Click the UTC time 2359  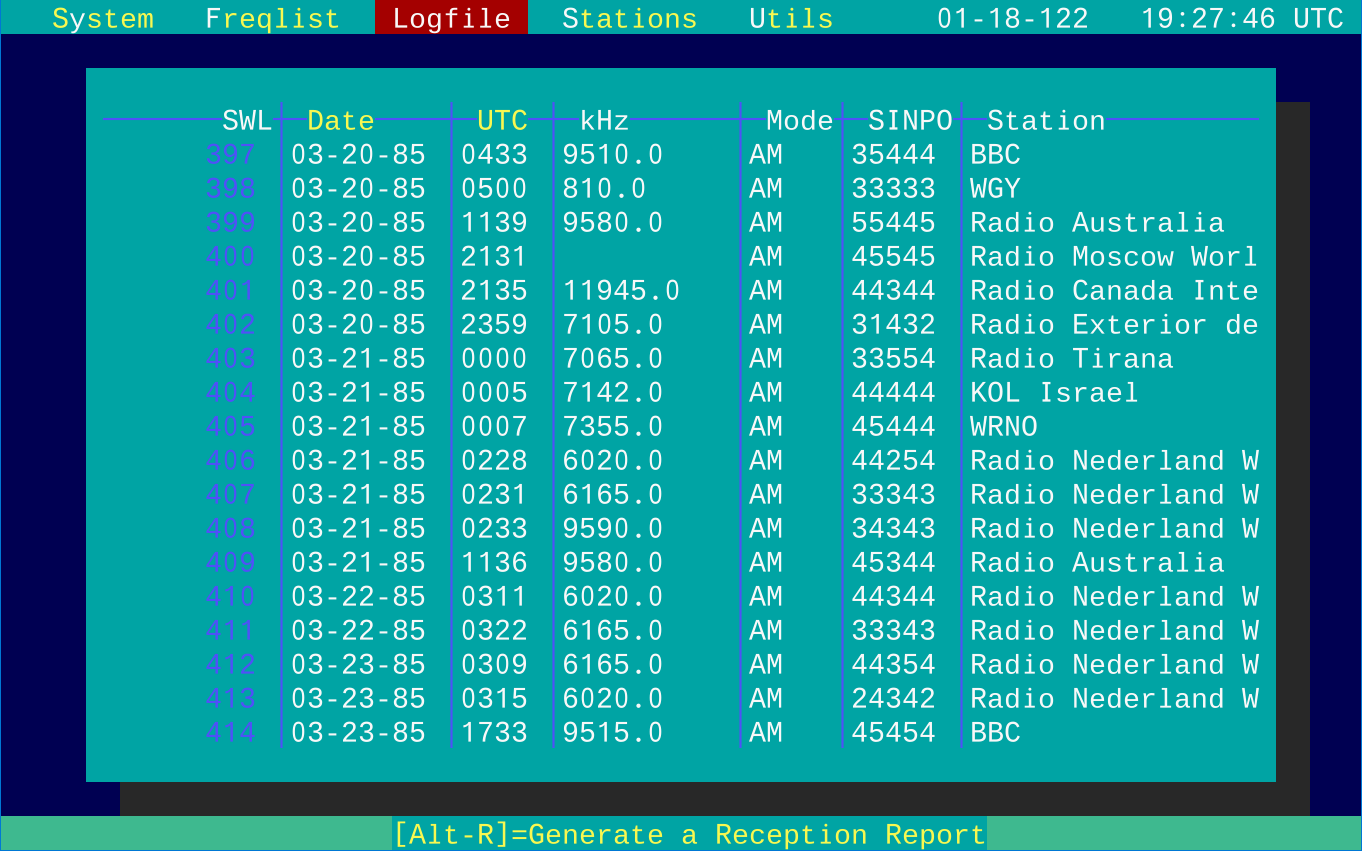tap(494, 325)
